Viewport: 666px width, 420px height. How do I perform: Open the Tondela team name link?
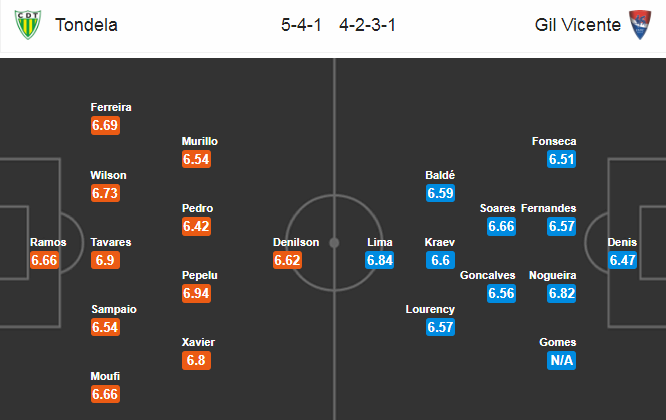[86, 25]
